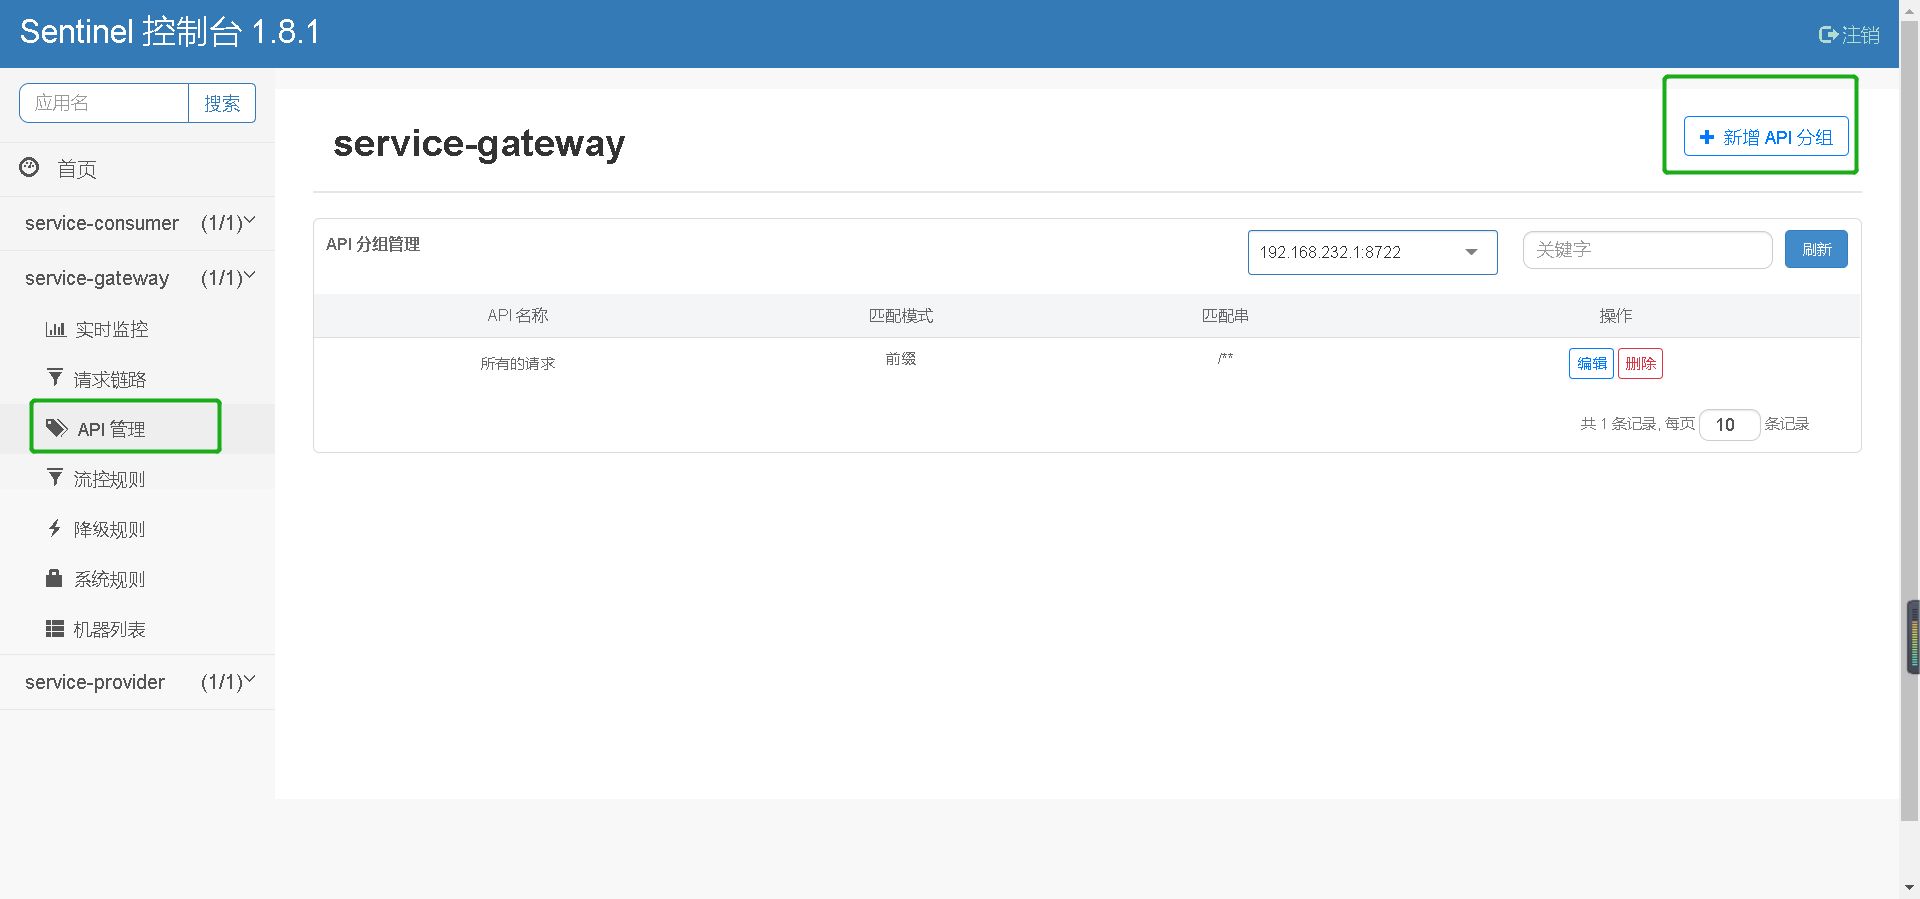Click the 实时监控 bar chart icon
Screen dimensions: 1920x899
tap(55, 329)
